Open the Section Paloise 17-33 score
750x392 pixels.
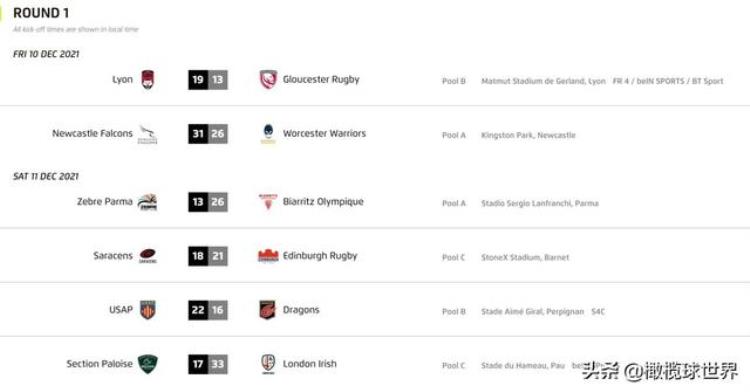point(208,364)
